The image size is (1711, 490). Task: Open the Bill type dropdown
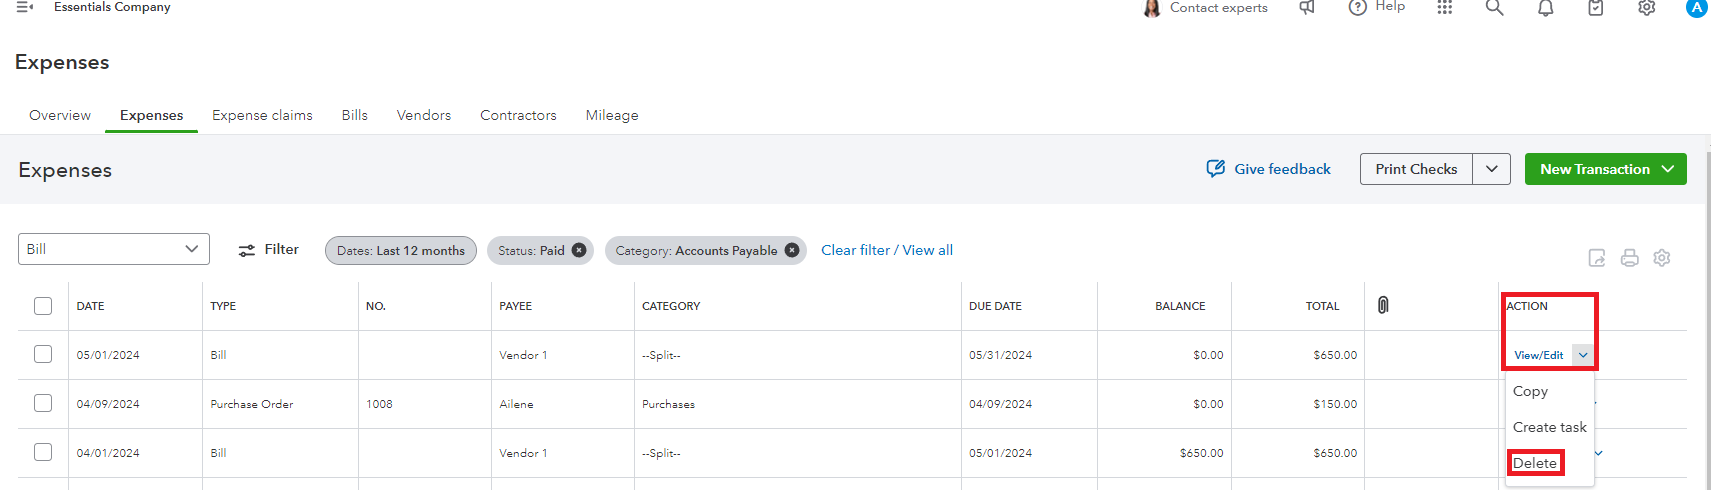pos(114,249)
